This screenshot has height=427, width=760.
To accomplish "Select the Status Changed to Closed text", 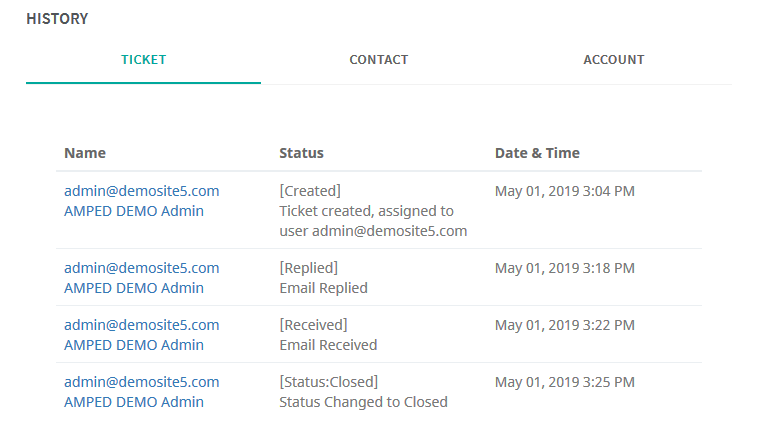I will coord(364,402).
